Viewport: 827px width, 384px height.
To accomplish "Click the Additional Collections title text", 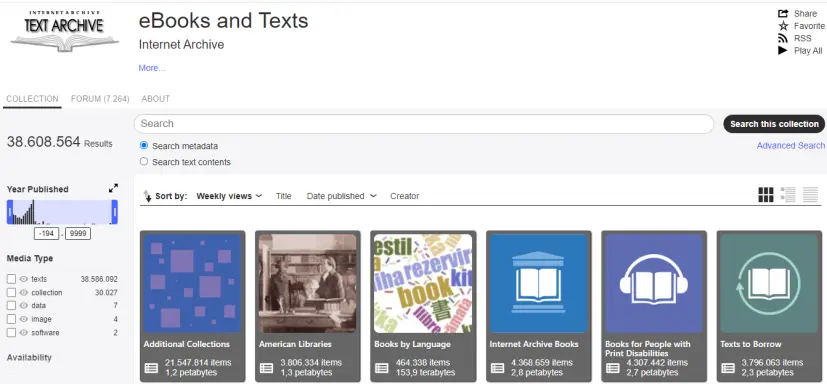I will pyautogui.click(x=187, y=344).
